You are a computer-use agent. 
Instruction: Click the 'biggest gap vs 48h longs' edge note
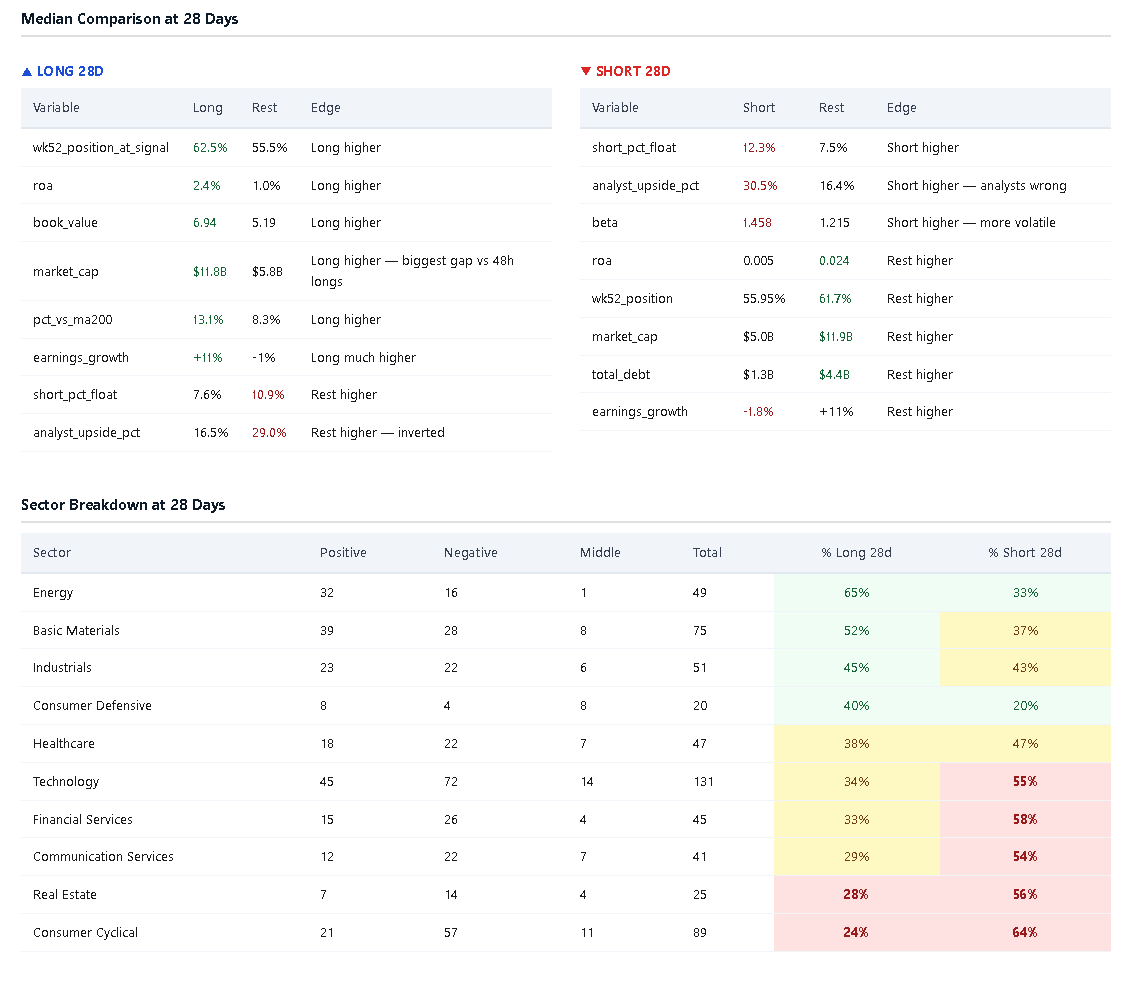413,271
